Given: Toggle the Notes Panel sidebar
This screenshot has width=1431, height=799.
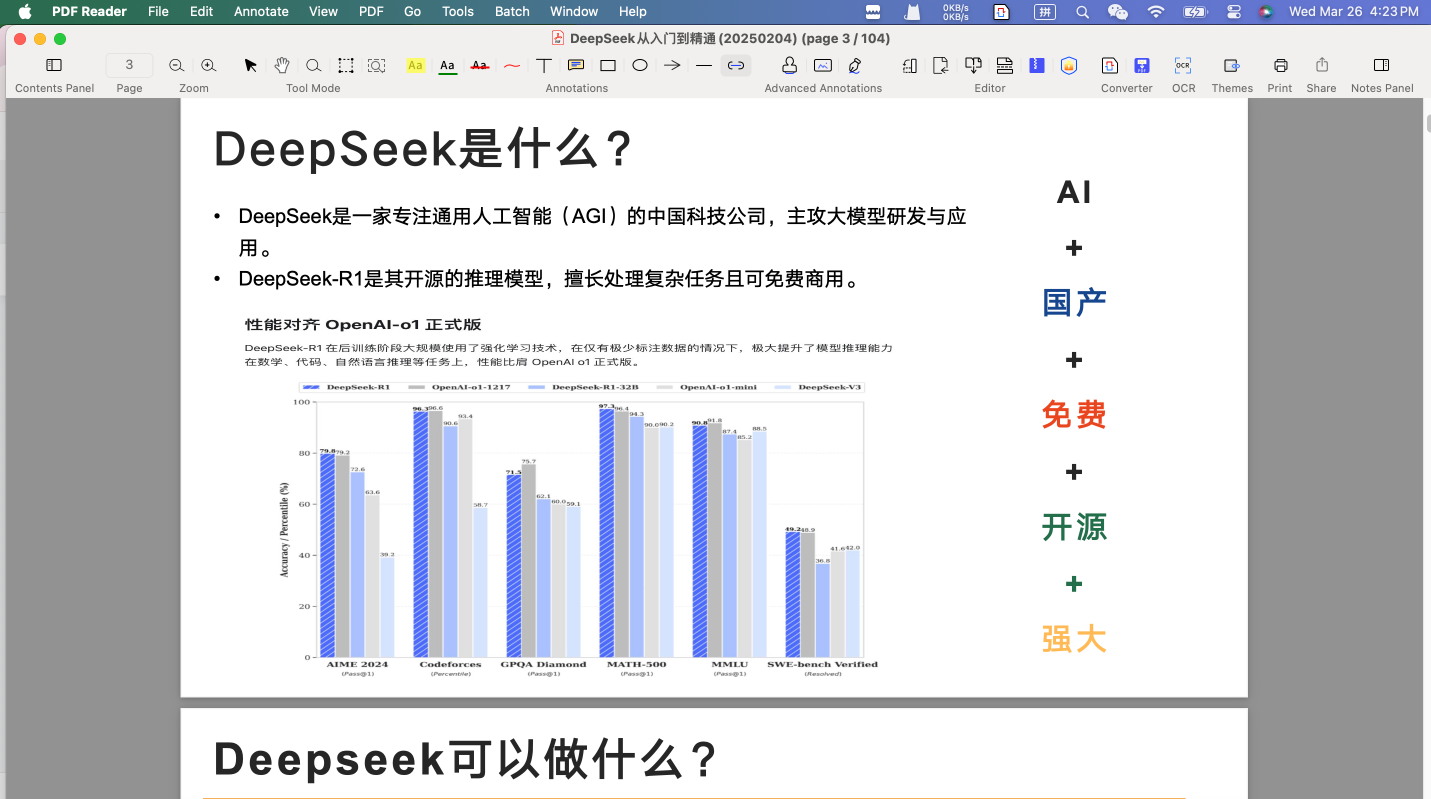Looking at the screenshot, I should [1381, 65].
